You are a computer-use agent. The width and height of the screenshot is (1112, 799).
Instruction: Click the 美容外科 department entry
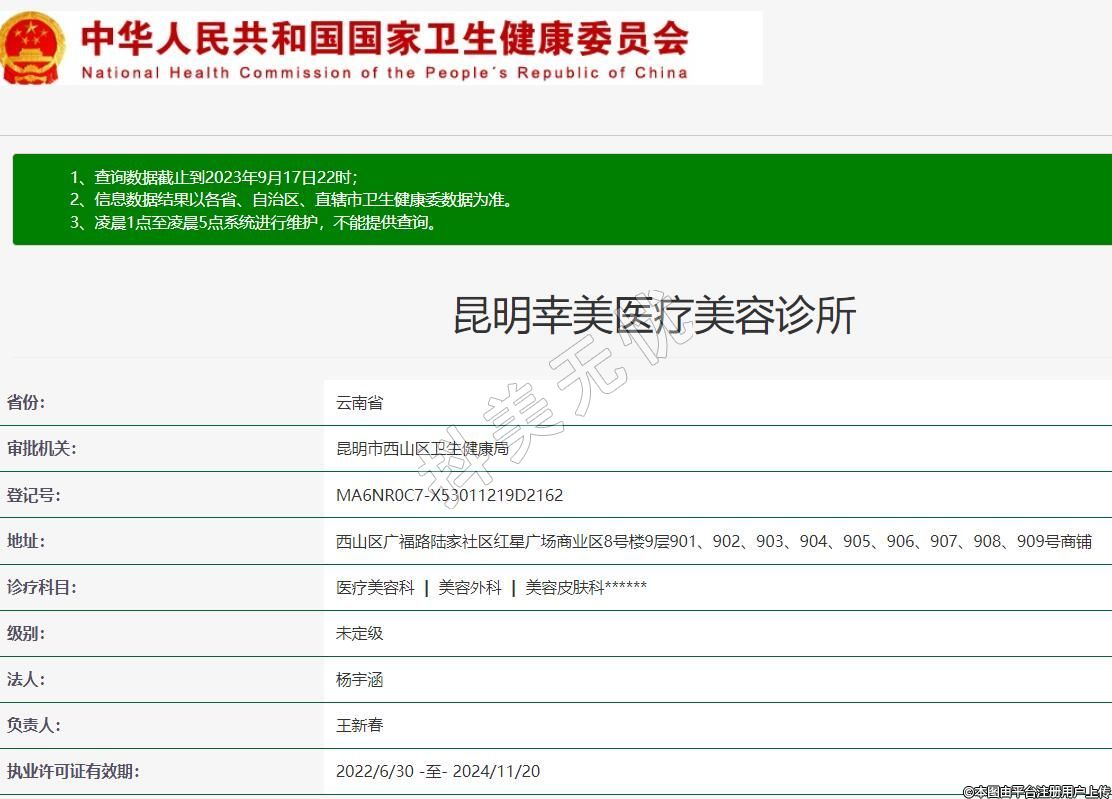470,587
